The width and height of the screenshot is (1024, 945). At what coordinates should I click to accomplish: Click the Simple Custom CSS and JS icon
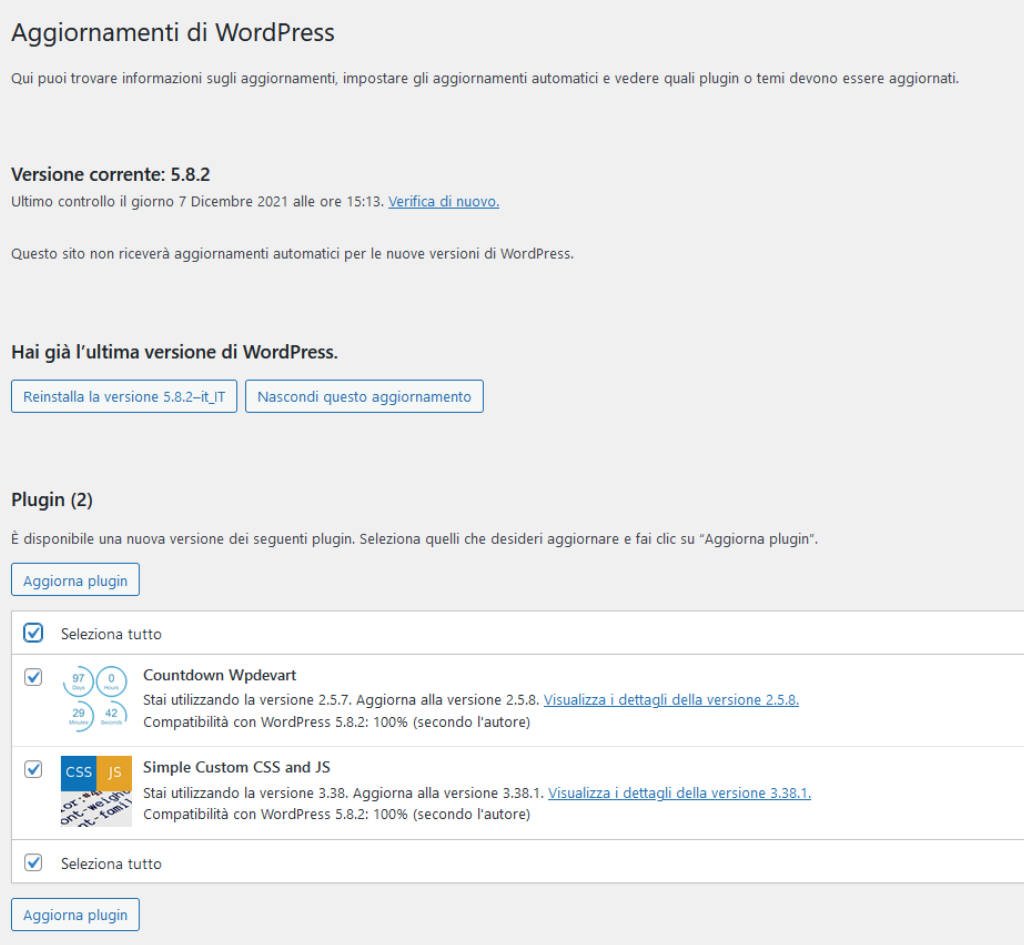pyautogui.click(x=96, y=791)
